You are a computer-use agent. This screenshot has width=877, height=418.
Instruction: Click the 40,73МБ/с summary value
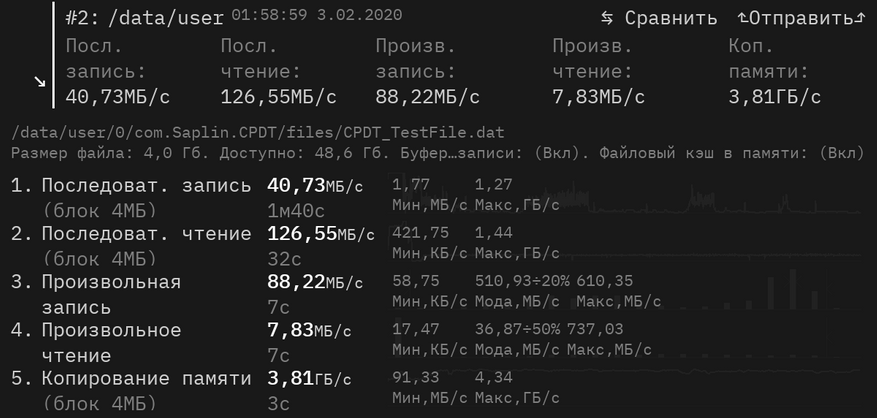117,97
